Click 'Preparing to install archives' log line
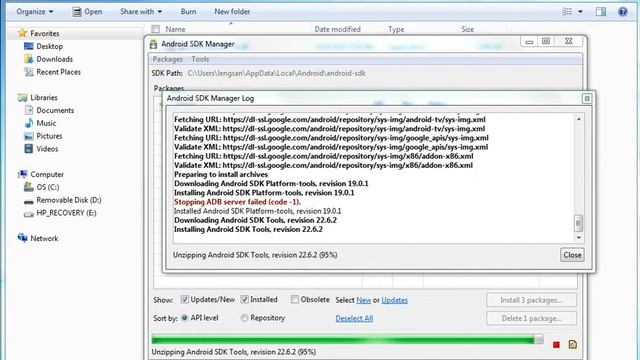The image size is (640, 360). [x=221, y=174]
